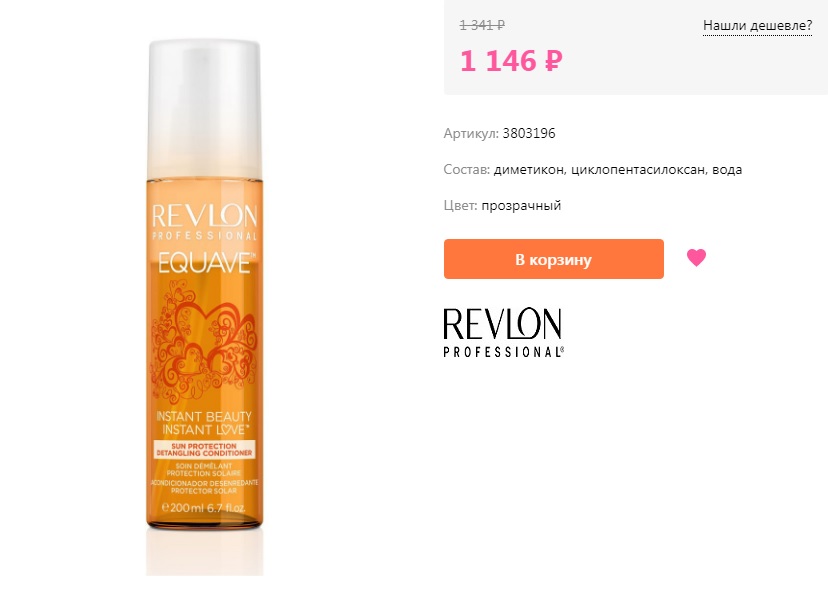This screenshot has height=590, width=828.
Task: Click the pink current price 1 146 ₽
Action: coord(511,61)
